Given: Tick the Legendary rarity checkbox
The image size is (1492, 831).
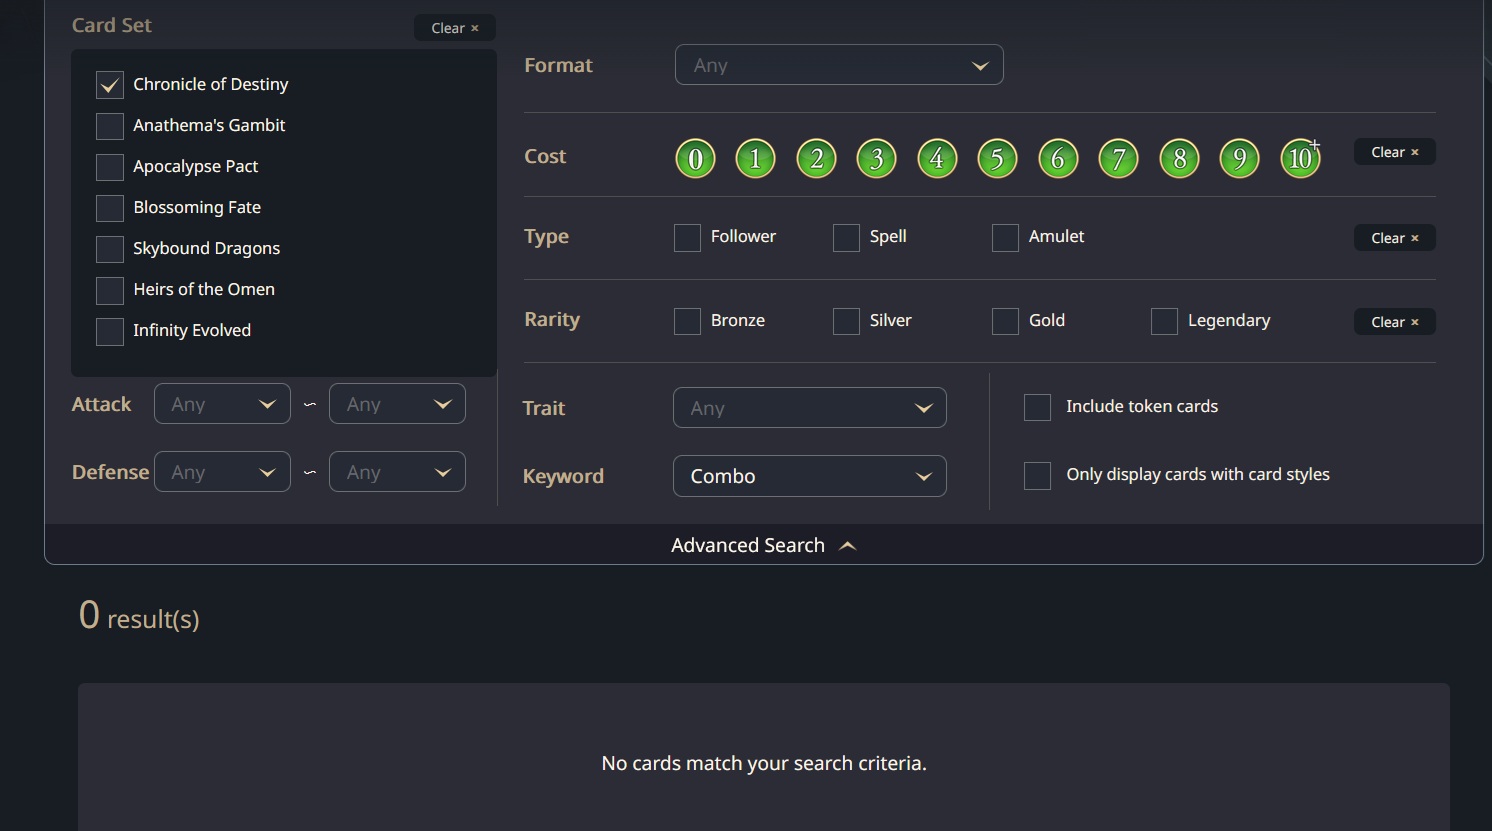Looking at the screenshot, I should (x=1164, y=321).
